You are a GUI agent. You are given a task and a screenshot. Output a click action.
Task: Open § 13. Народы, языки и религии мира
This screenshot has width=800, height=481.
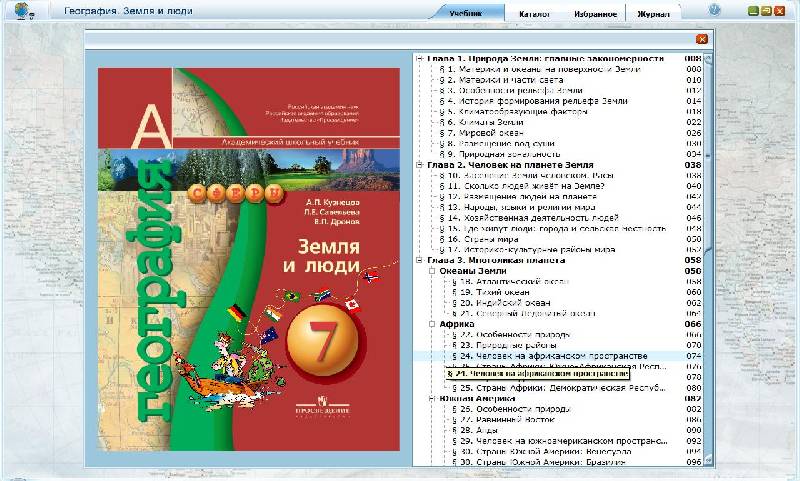click(517, 208)
